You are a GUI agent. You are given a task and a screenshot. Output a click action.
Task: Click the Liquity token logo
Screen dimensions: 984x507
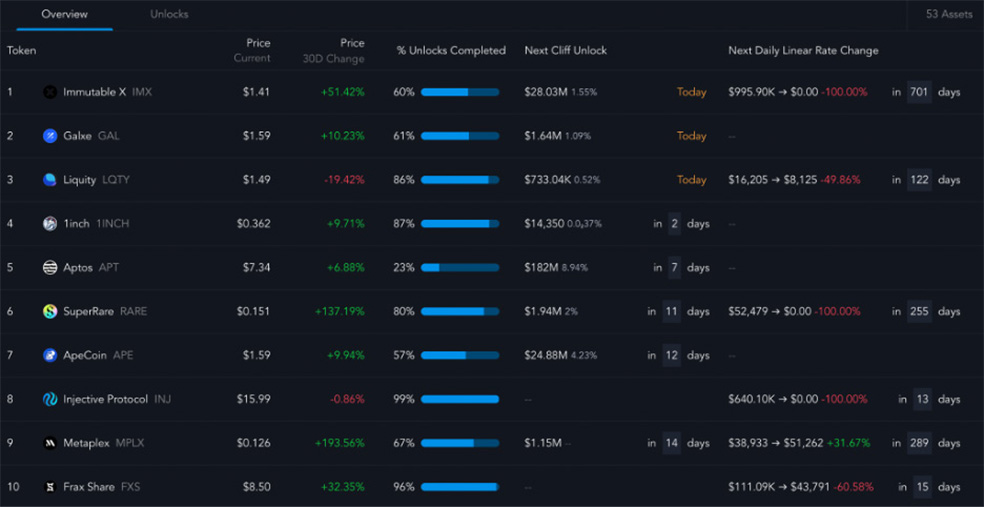click(50, 180)
